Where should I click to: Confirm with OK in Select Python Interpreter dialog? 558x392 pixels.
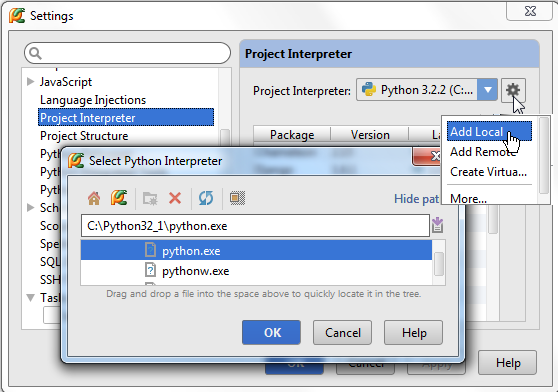pyautogui.click(x=271, y=332)
